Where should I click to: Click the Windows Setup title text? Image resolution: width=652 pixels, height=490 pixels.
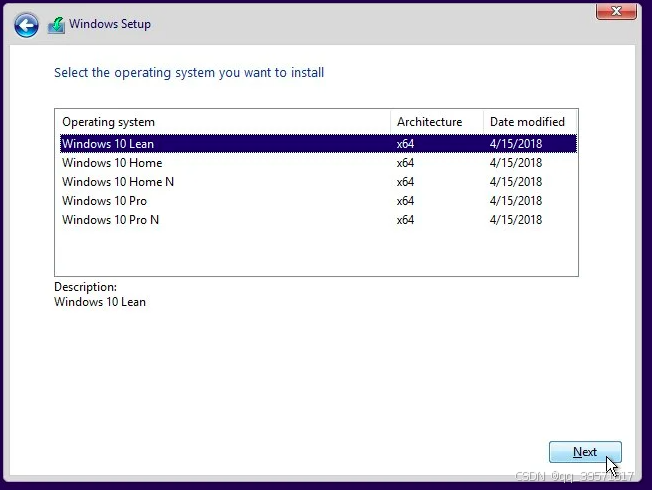(110, 24)
